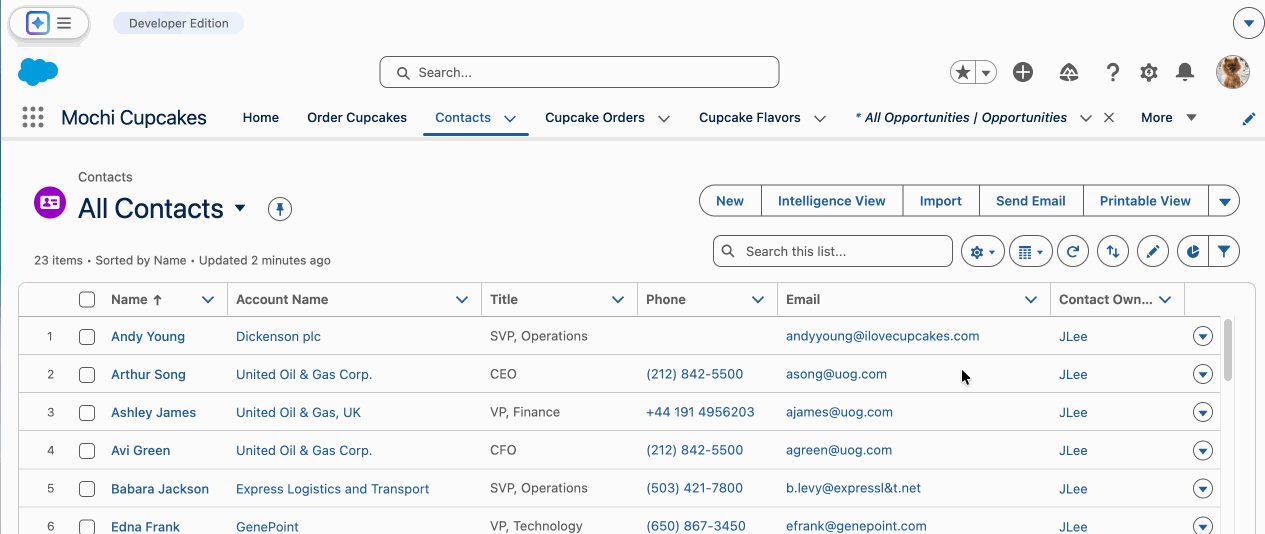Open the Setup gear icon
Viewport: 1265px width, 534px height.
(x=1149, y=72)
